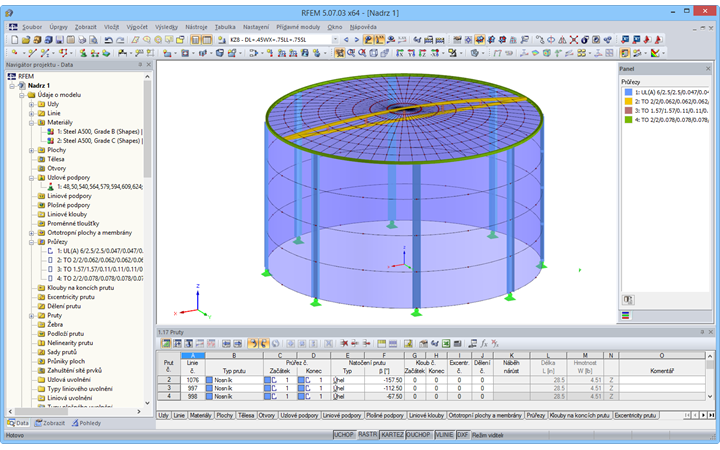Click the delete row icon in table toolbar

pyautogui.click(x=344, y=343)
